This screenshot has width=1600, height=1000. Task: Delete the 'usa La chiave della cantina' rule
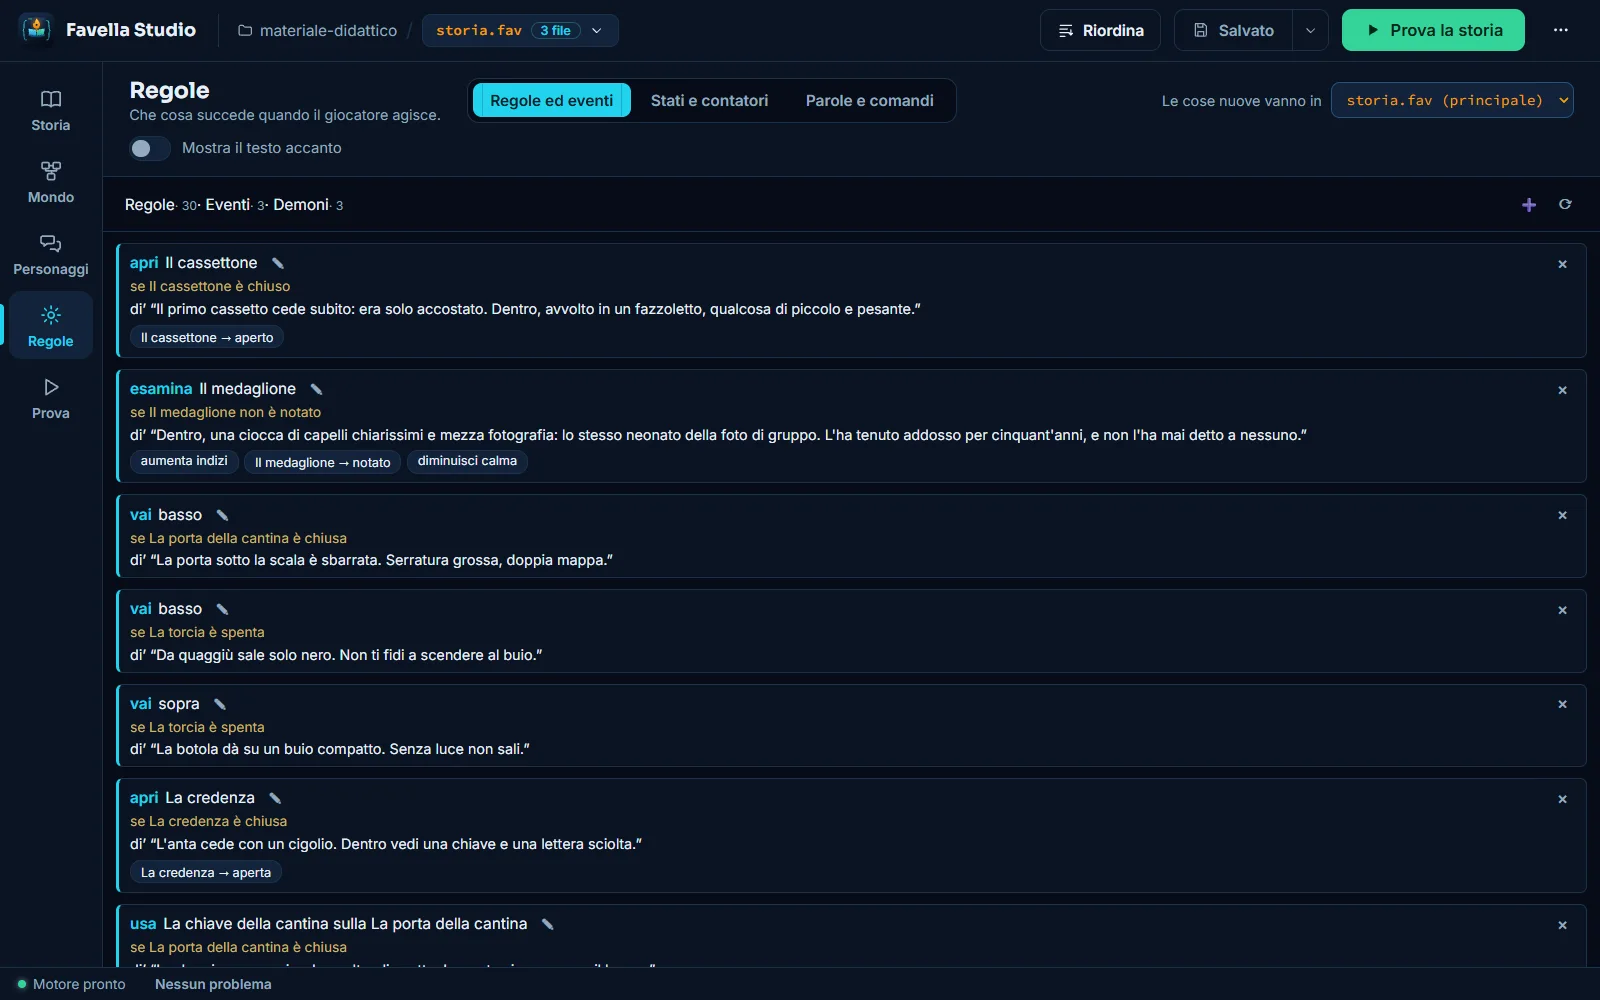1562,925
